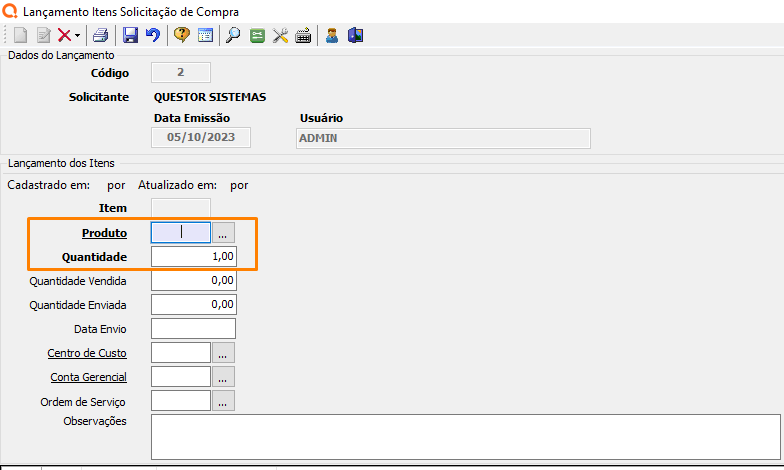
Task: Open Conta Gerencial lookup button
Action: click(x=223, y=377)
